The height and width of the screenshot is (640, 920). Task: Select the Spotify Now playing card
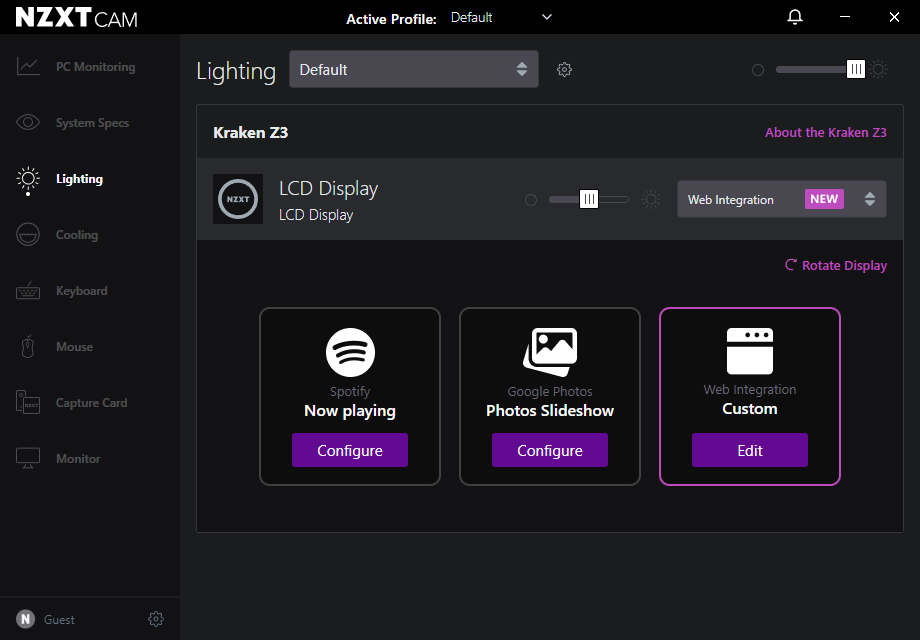pos(350,397)
